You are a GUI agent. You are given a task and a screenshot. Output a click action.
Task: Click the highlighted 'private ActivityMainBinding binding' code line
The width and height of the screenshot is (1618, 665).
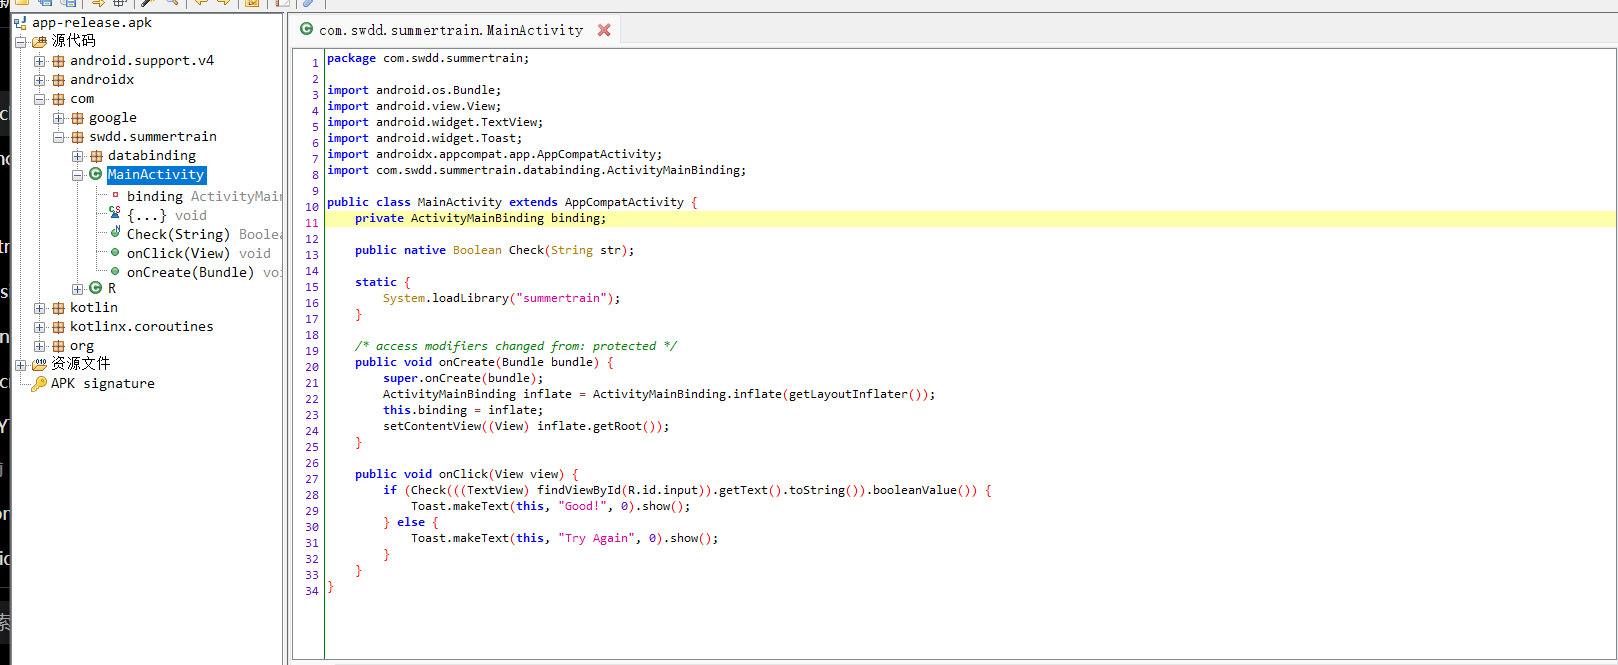click(480, 218)
